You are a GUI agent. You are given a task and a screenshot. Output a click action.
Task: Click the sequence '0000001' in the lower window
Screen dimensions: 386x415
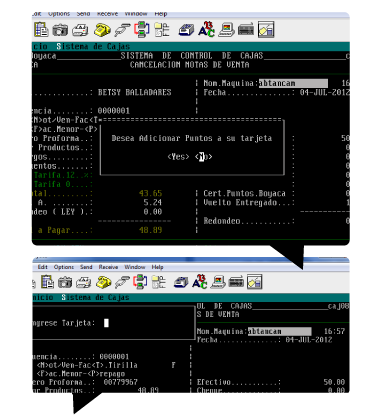pos(114,356)
